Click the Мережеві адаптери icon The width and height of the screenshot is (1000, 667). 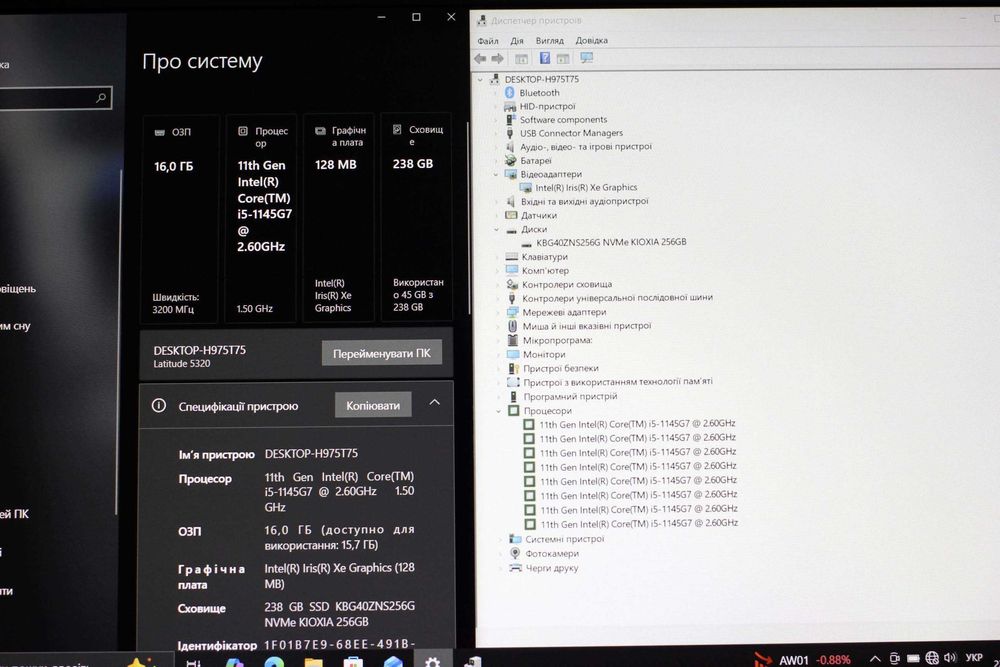(x=512, y=312)
